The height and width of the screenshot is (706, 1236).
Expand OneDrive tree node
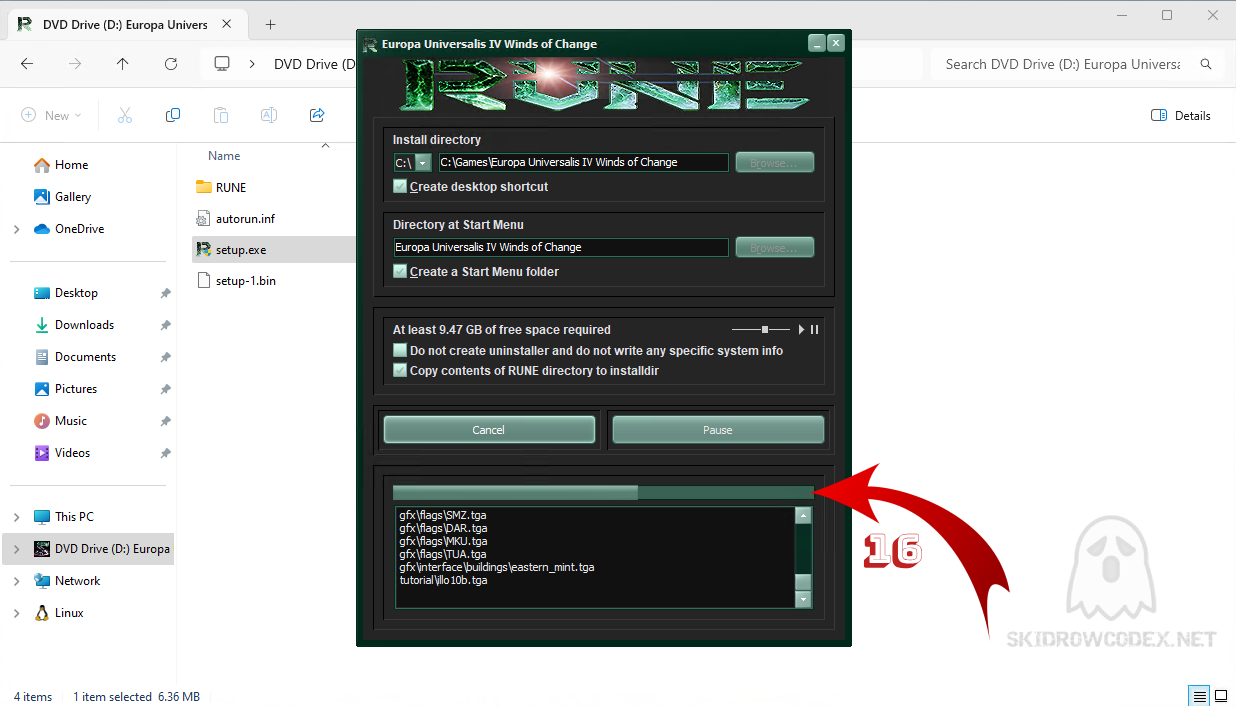(16, 229)
